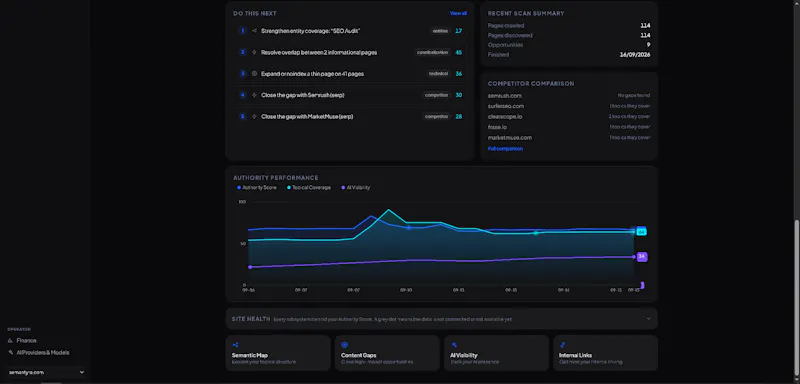Image resolution: width=800 pixels, height=384 pixels.
Task: Toggle the Topical Coverage legend series
Action: [309, 188]
